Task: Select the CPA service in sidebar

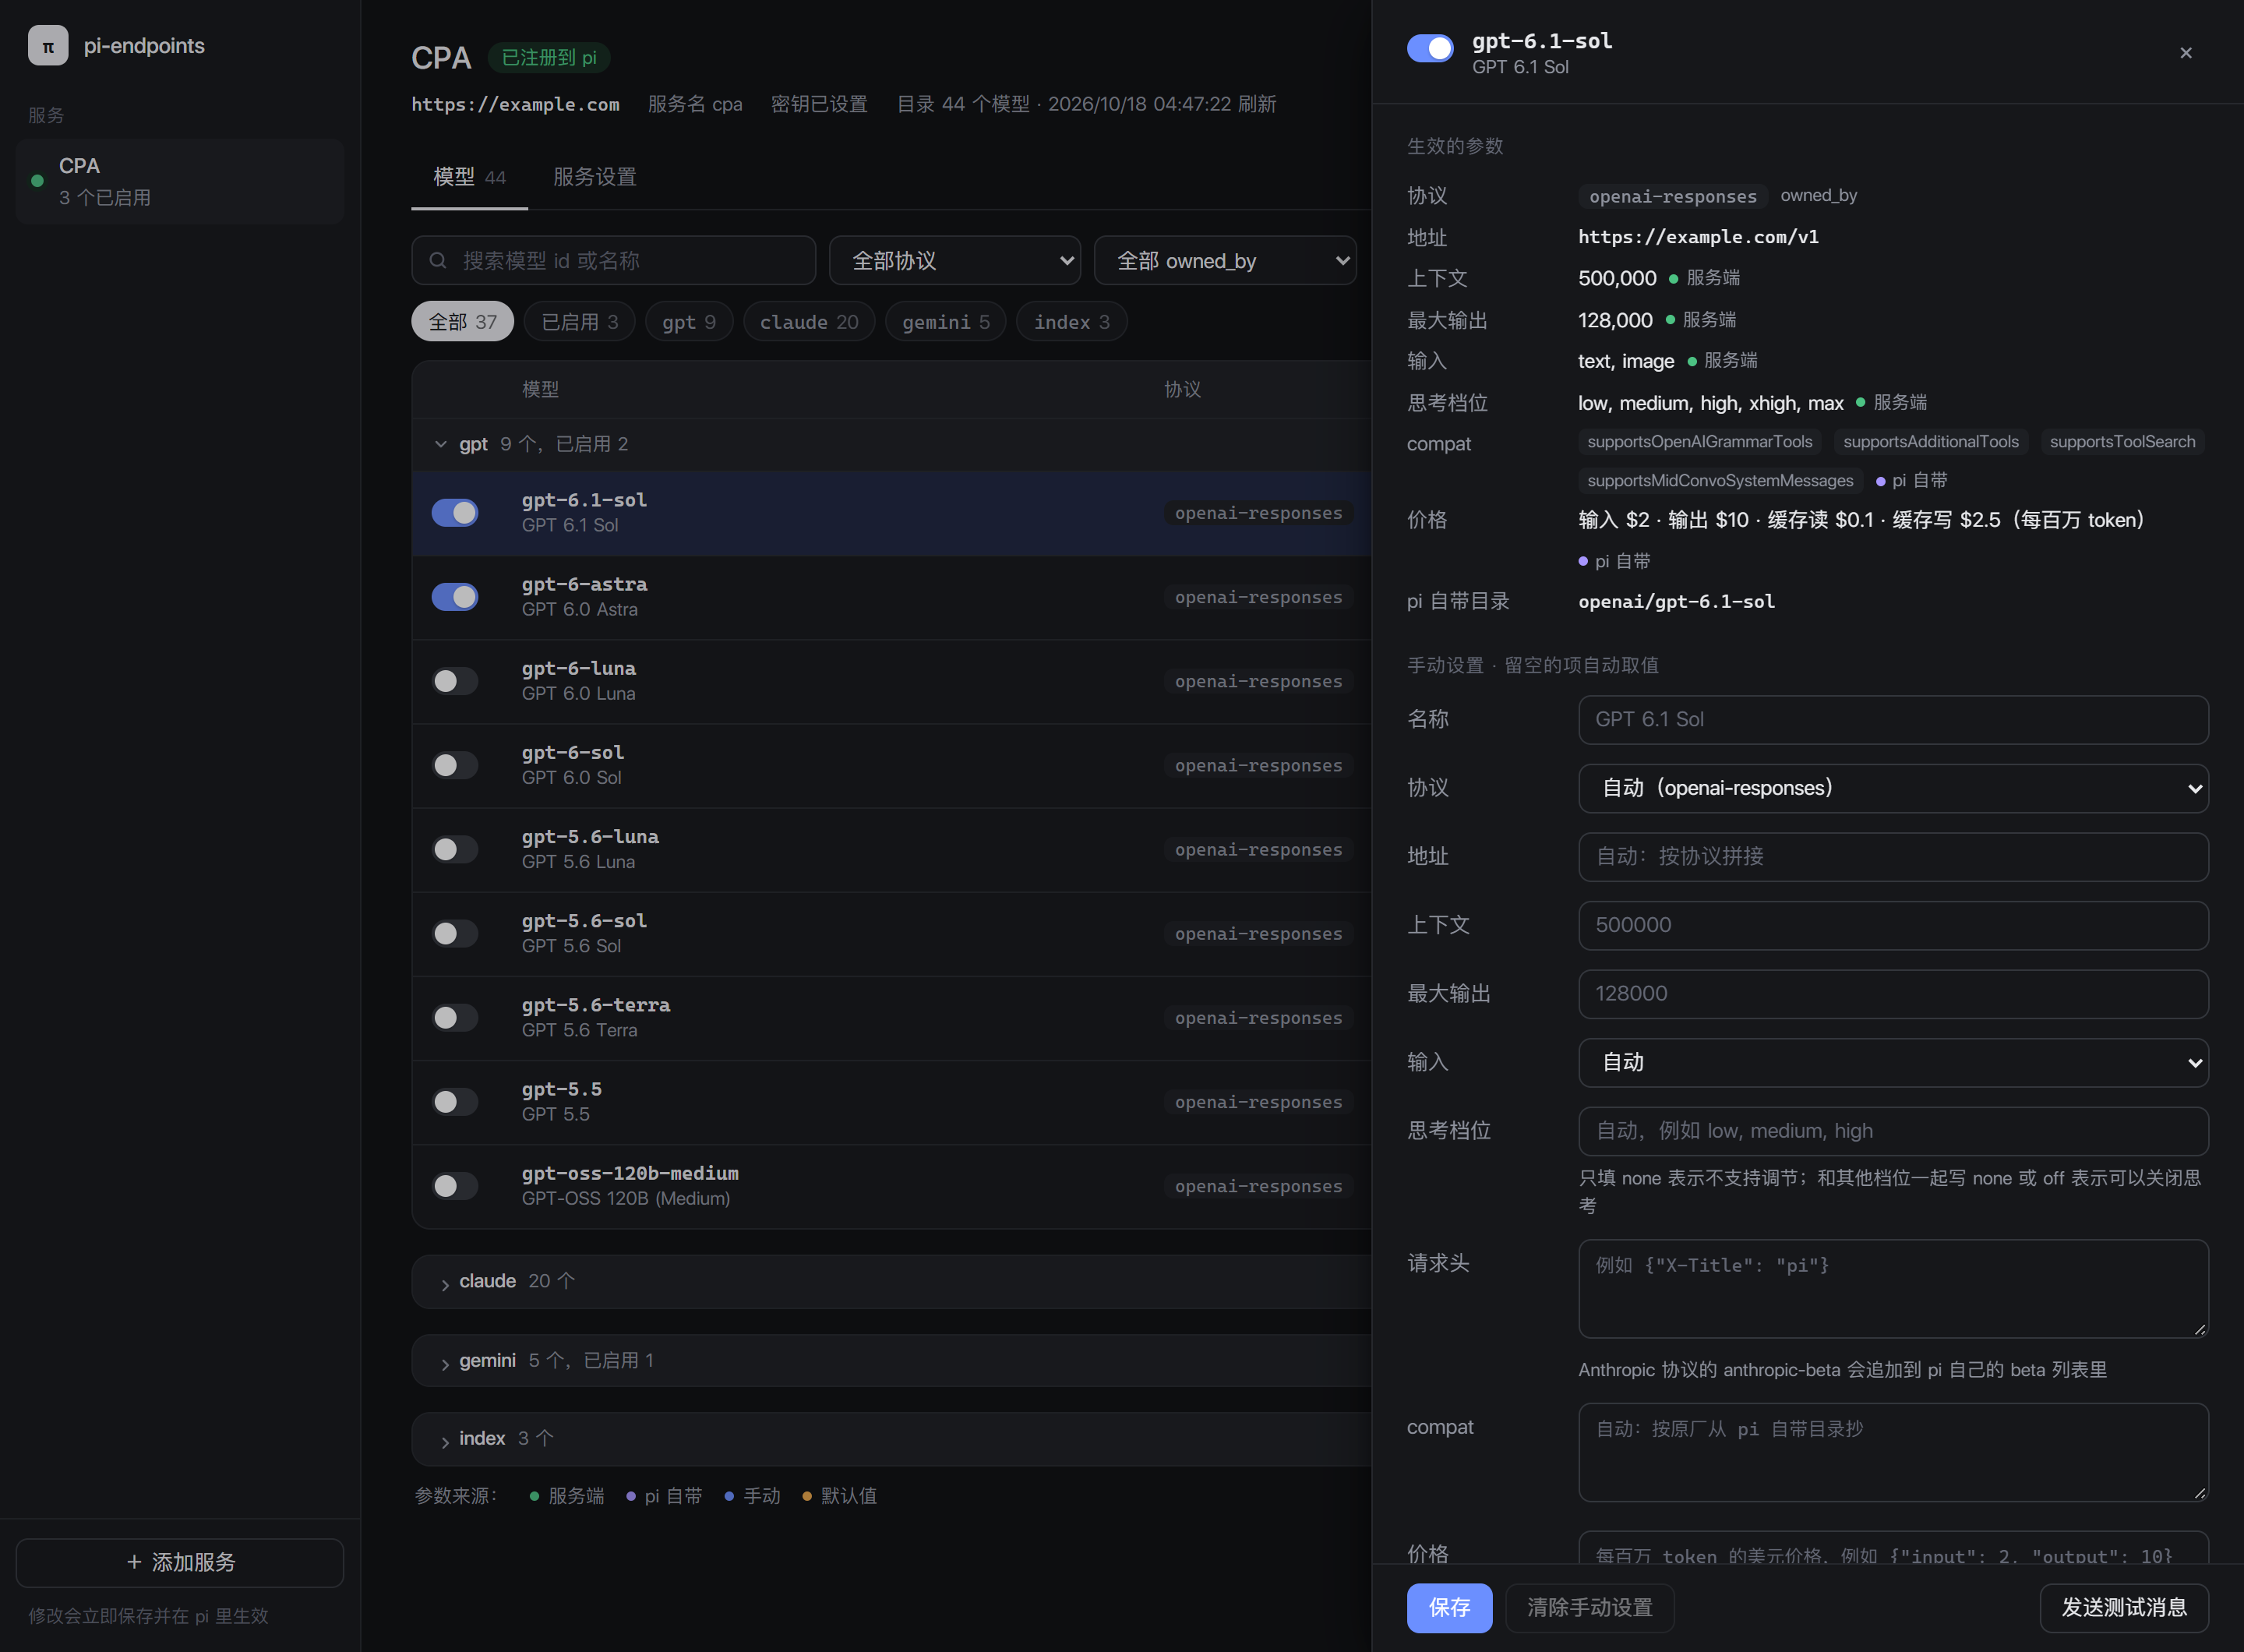Action: click(x=180, y=181)
